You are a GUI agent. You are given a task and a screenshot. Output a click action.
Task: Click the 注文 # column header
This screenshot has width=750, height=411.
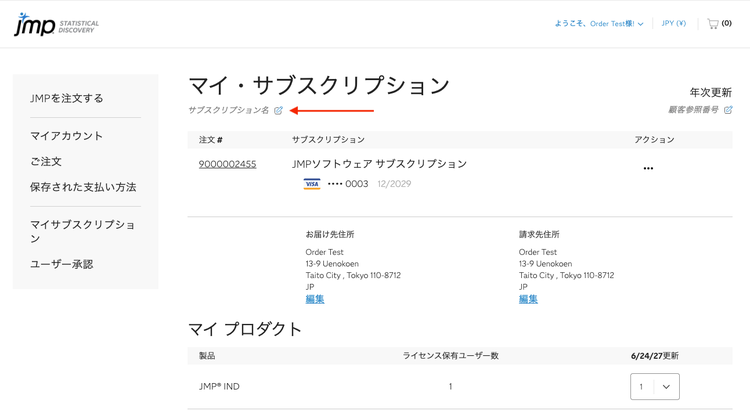pos(211,140)
